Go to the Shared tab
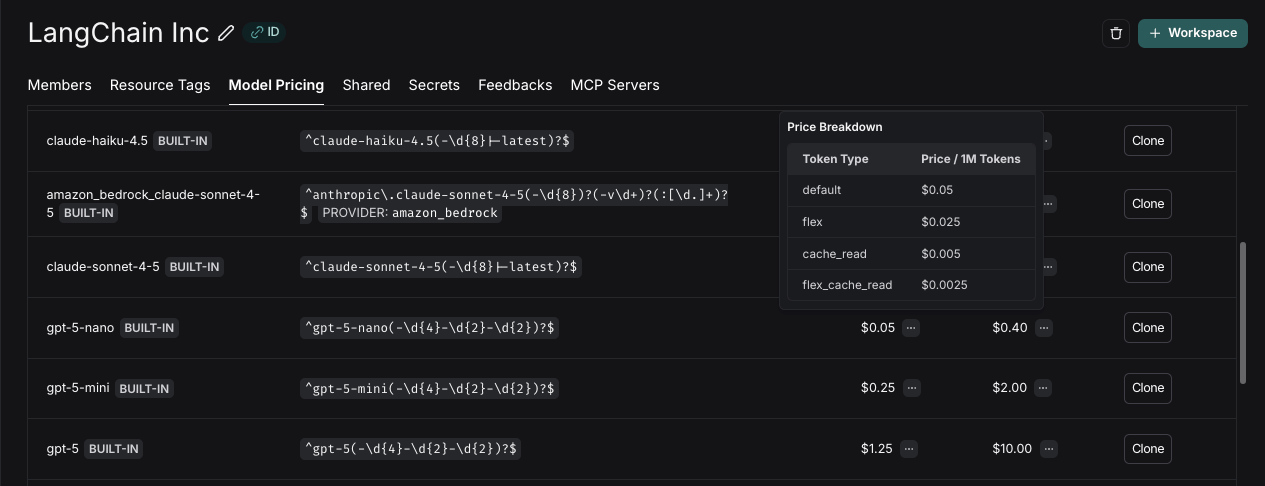 coord(366,85)
